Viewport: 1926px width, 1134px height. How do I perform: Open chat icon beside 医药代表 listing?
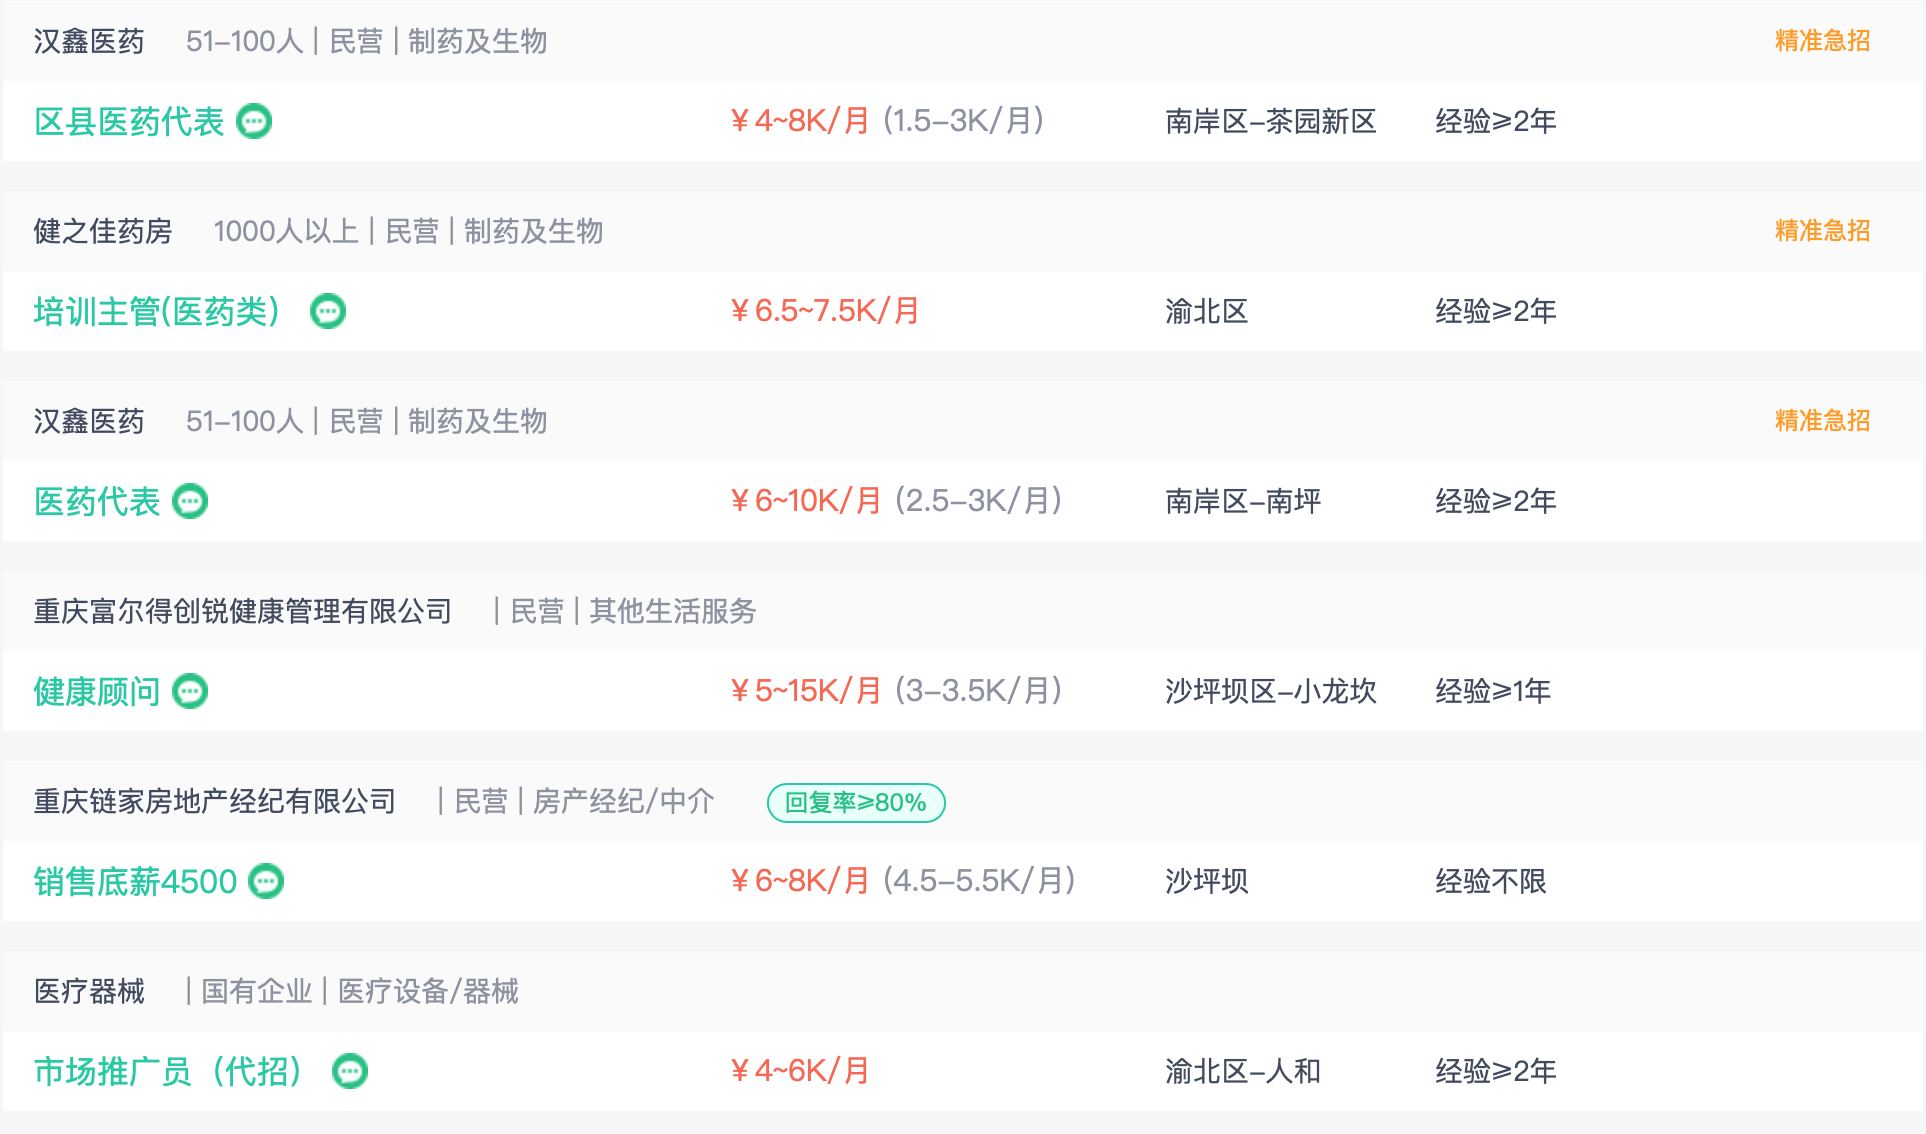tap(190, 501)
